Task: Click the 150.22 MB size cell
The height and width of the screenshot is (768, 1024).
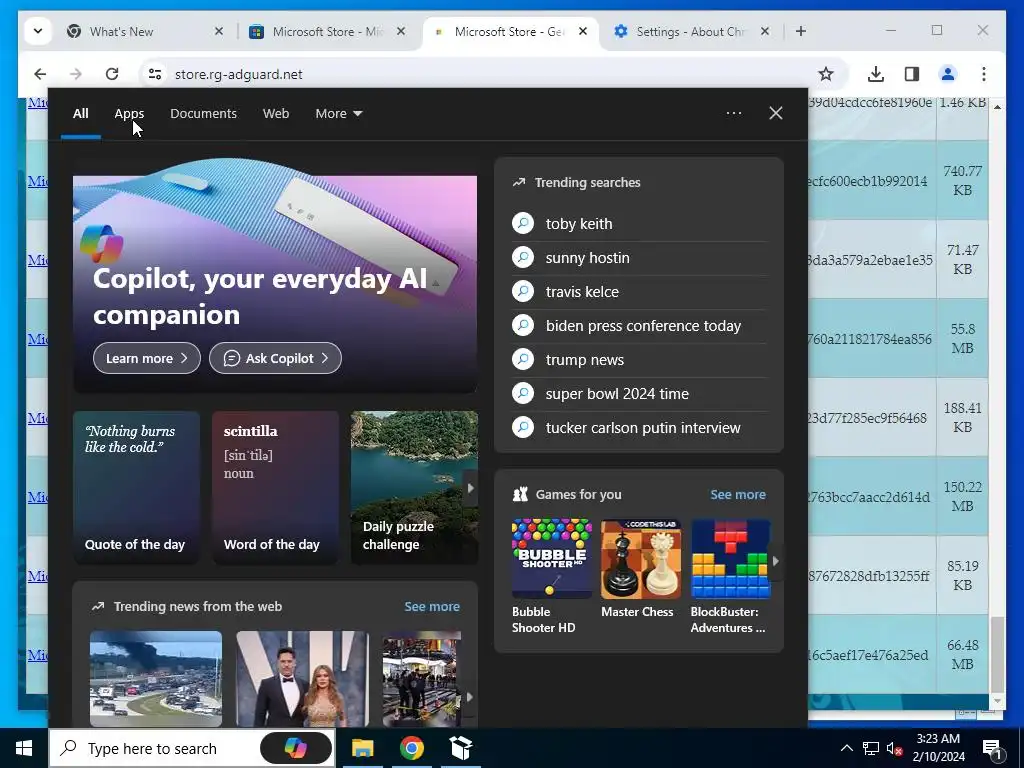Action: [x=963, y=496]
